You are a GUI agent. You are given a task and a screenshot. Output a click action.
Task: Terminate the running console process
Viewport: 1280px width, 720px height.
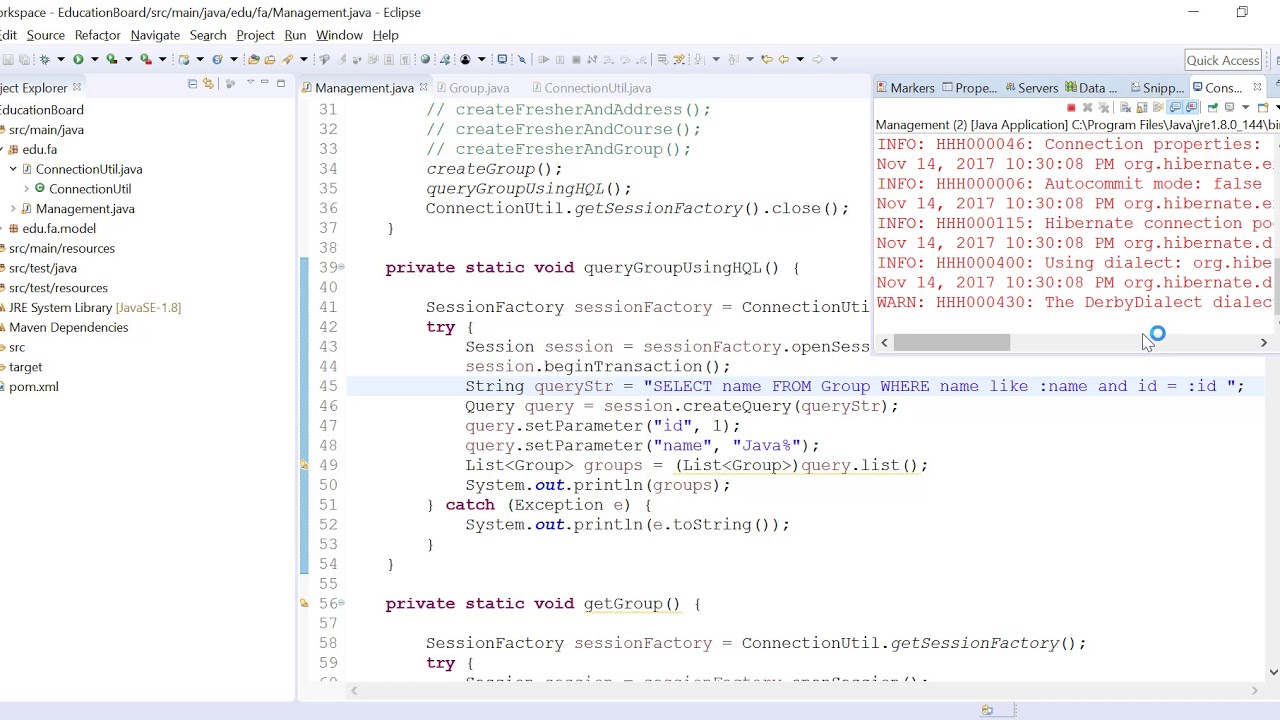1071,107
